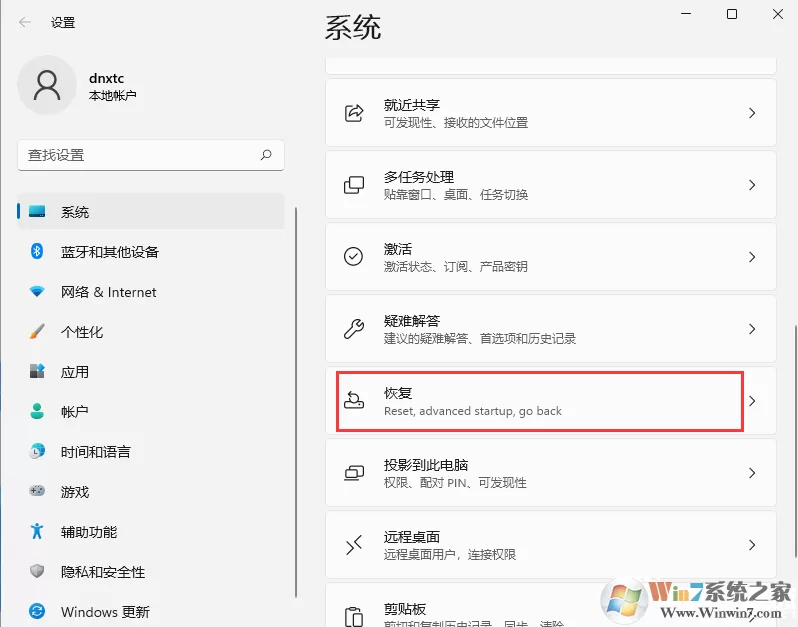Click '远程桌面用户，连接权限' description text
The image size is (798, 627).
(x=450, y=554)
